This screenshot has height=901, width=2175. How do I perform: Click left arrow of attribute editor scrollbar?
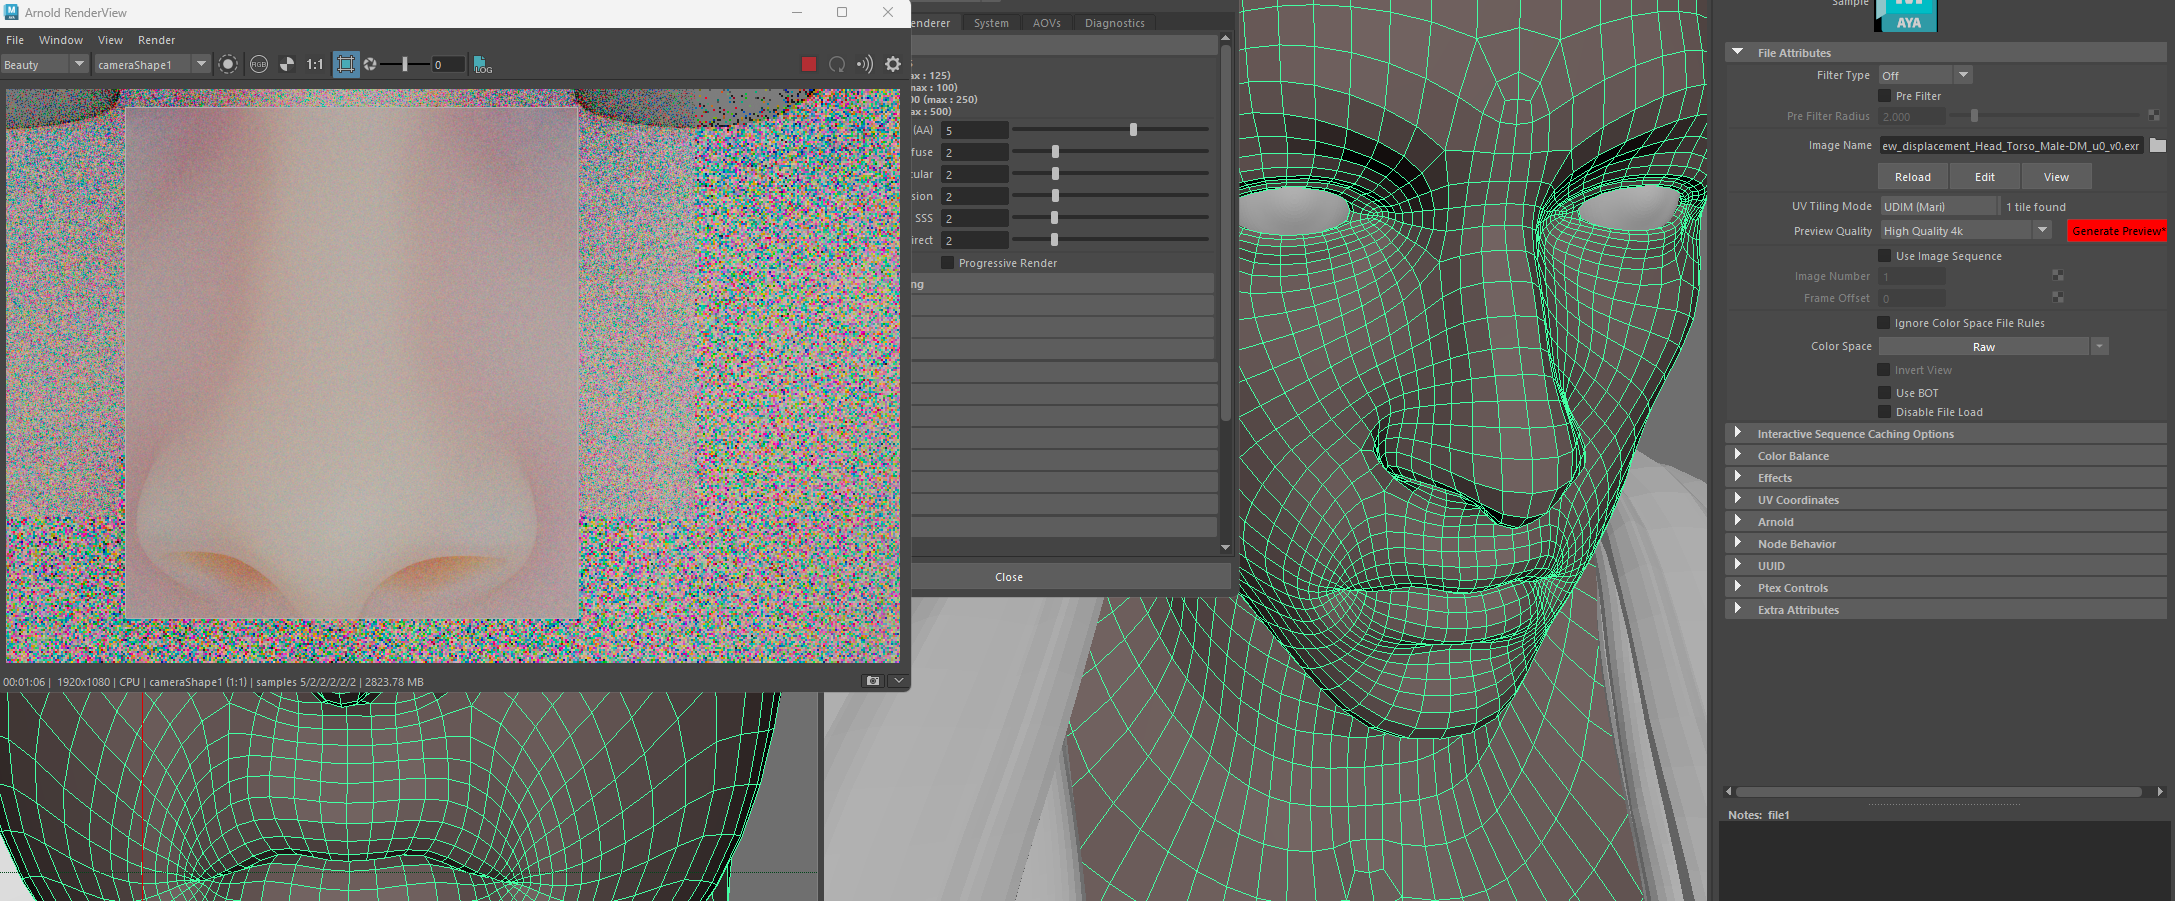[x=1730, y=791]
